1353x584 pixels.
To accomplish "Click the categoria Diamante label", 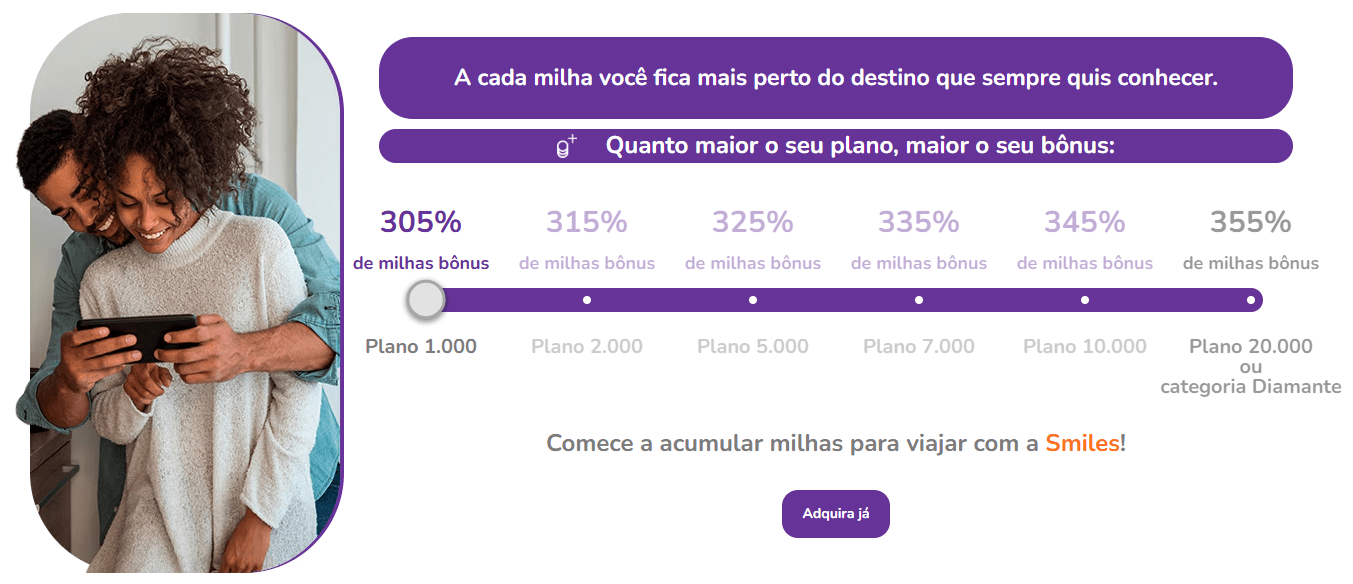I will click(1251, 387).
